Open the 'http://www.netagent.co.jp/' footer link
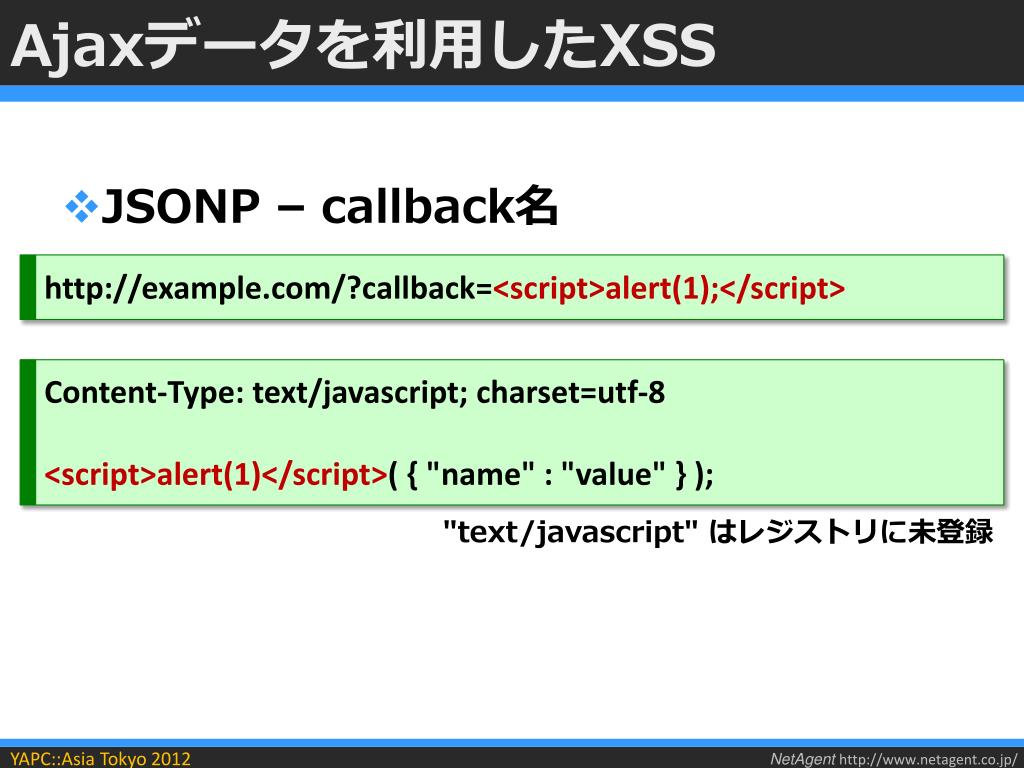Viewport: 1024px width, 768px height. click(928, 760)
